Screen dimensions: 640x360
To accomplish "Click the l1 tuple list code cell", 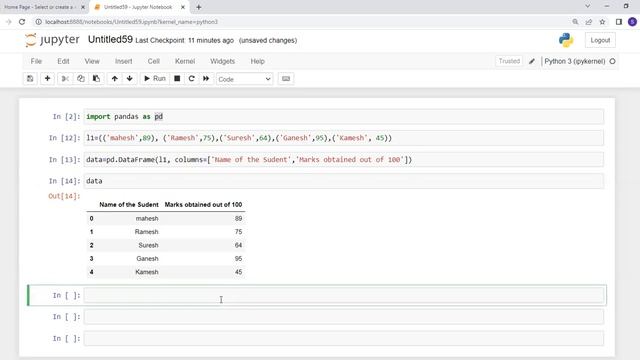I will point(344,138).
